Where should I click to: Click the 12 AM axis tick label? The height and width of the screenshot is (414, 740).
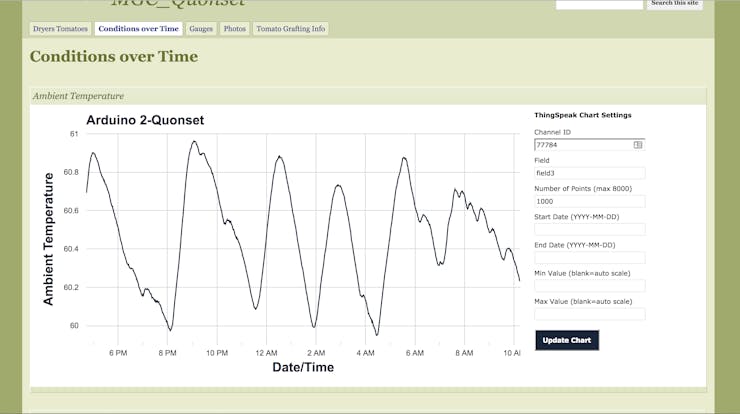[266, 353]
